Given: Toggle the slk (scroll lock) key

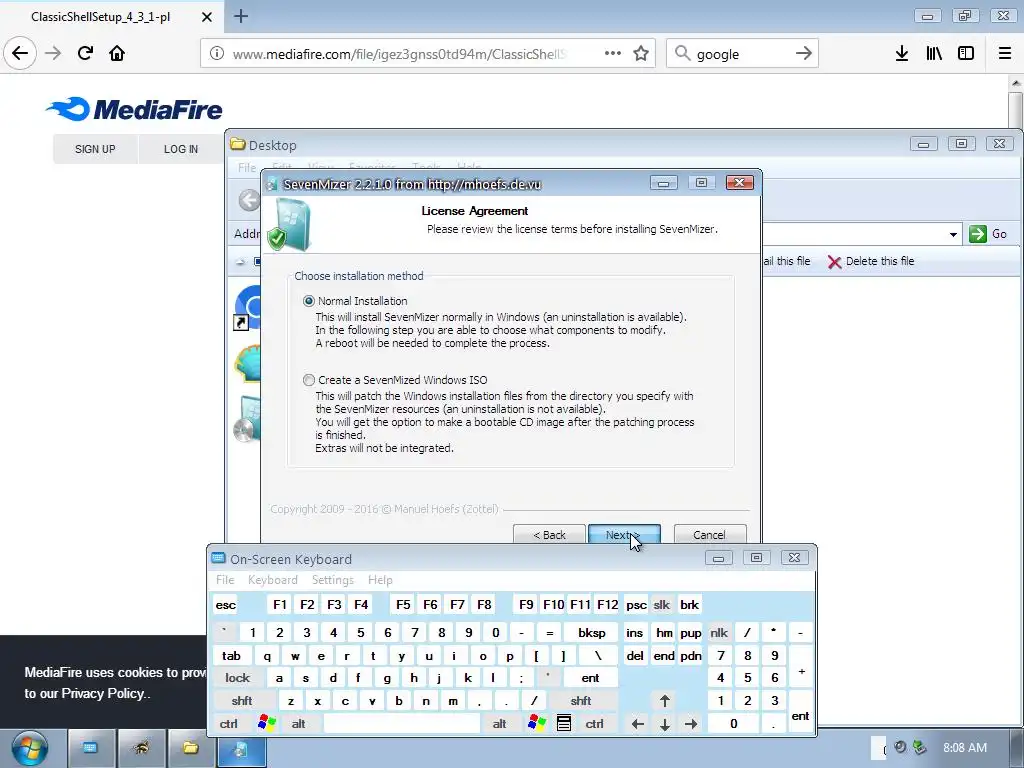Looking at the screenshot, I should [x=662, y=605].
